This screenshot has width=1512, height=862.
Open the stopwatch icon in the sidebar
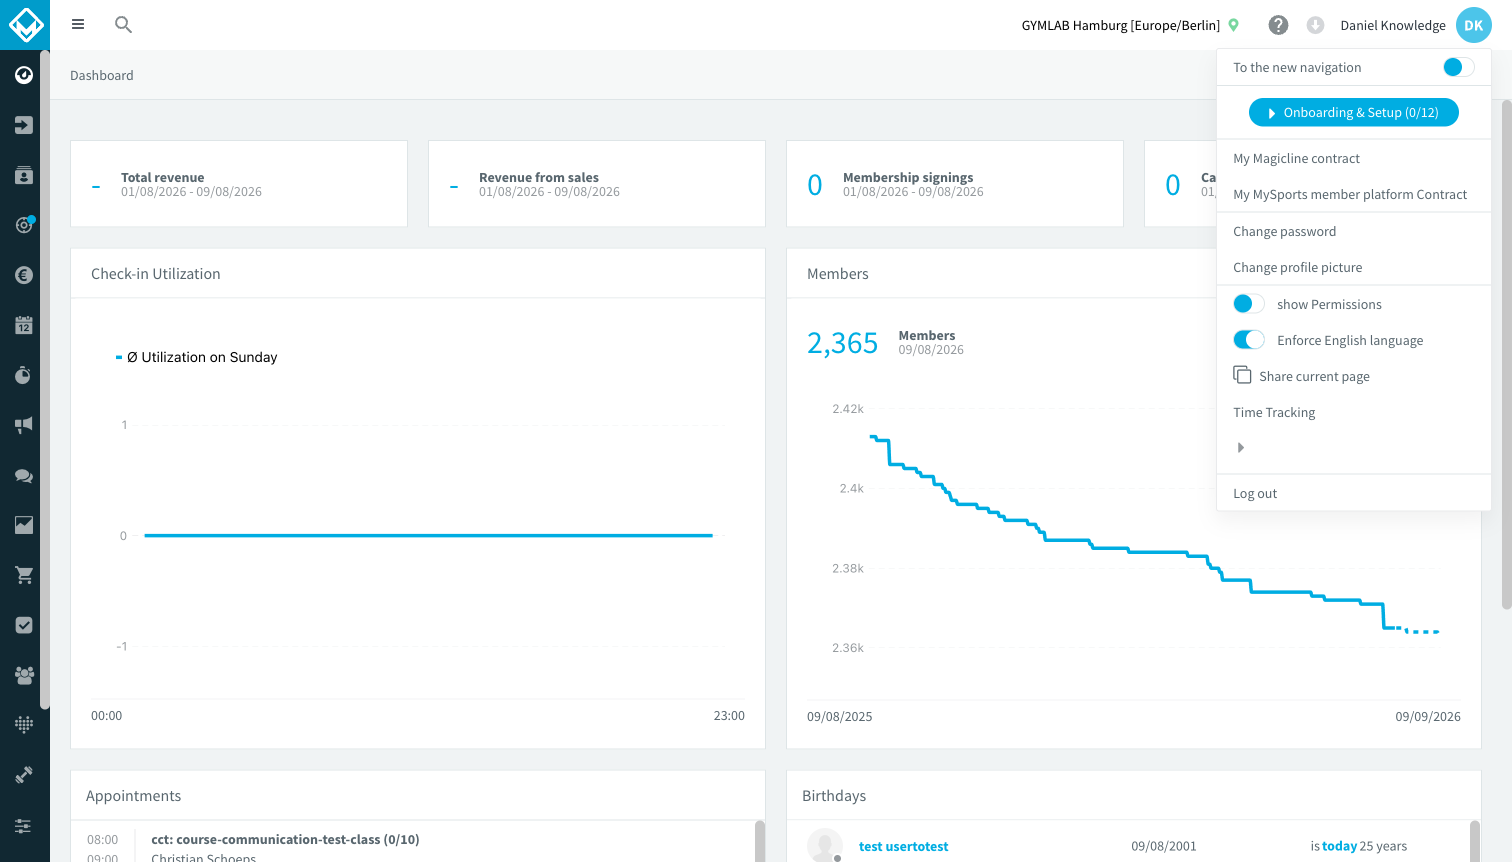click(24, 375)
